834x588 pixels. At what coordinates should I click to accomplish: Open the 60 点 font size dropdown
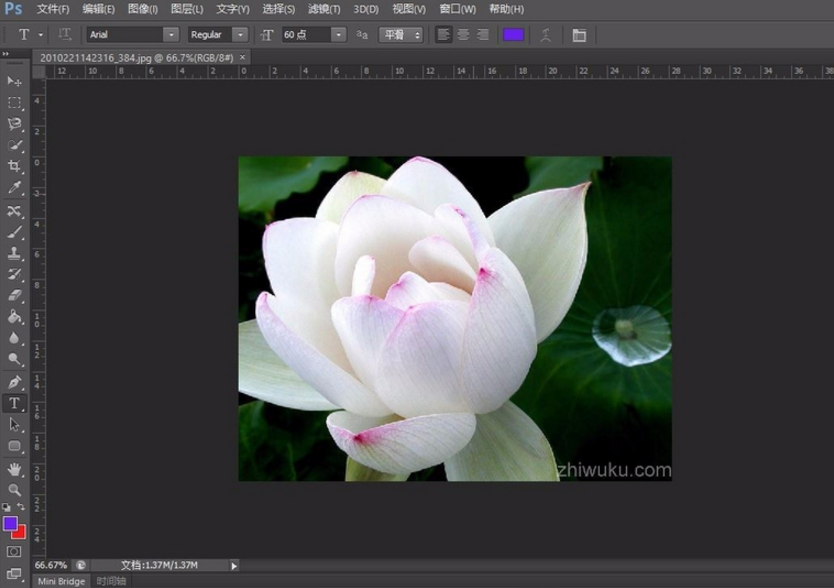tap(338, 34)
